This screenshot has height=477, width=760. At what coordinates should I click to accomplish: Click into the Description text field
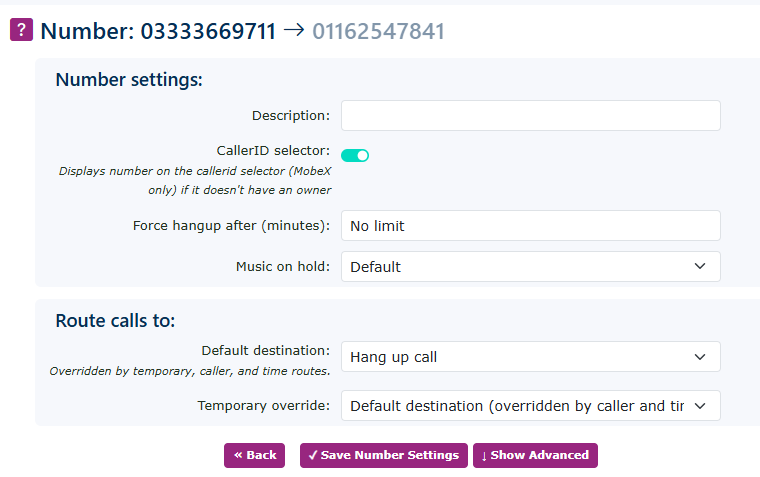click(530, 116)
